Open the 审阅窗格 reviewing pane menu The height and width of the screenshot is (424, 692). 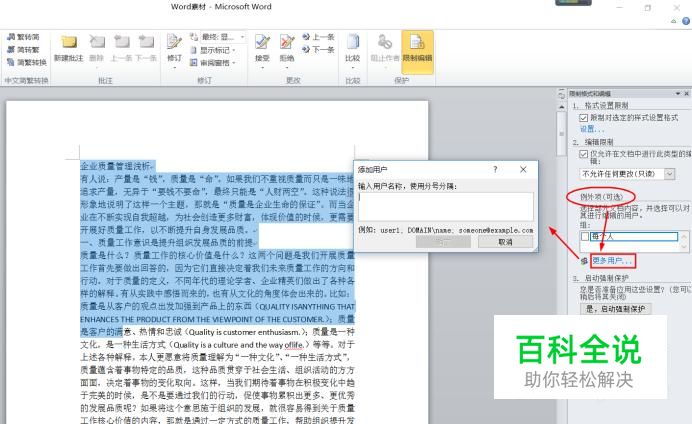click(214, 63)
